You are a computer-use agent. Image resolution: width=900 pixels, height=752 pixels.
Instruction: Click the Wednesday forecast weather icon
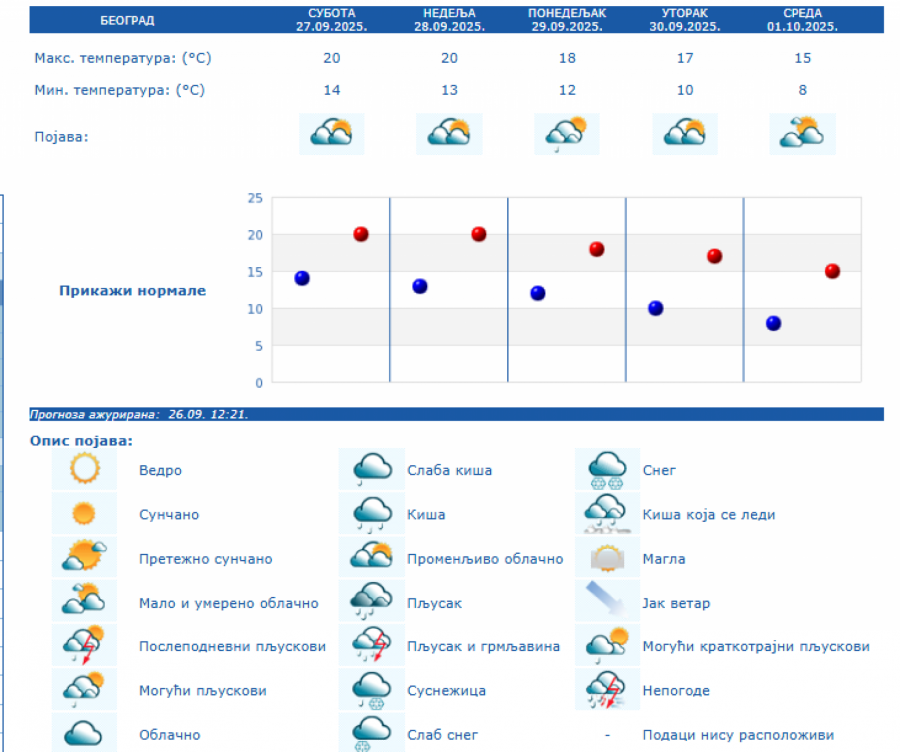pos(802,133)
